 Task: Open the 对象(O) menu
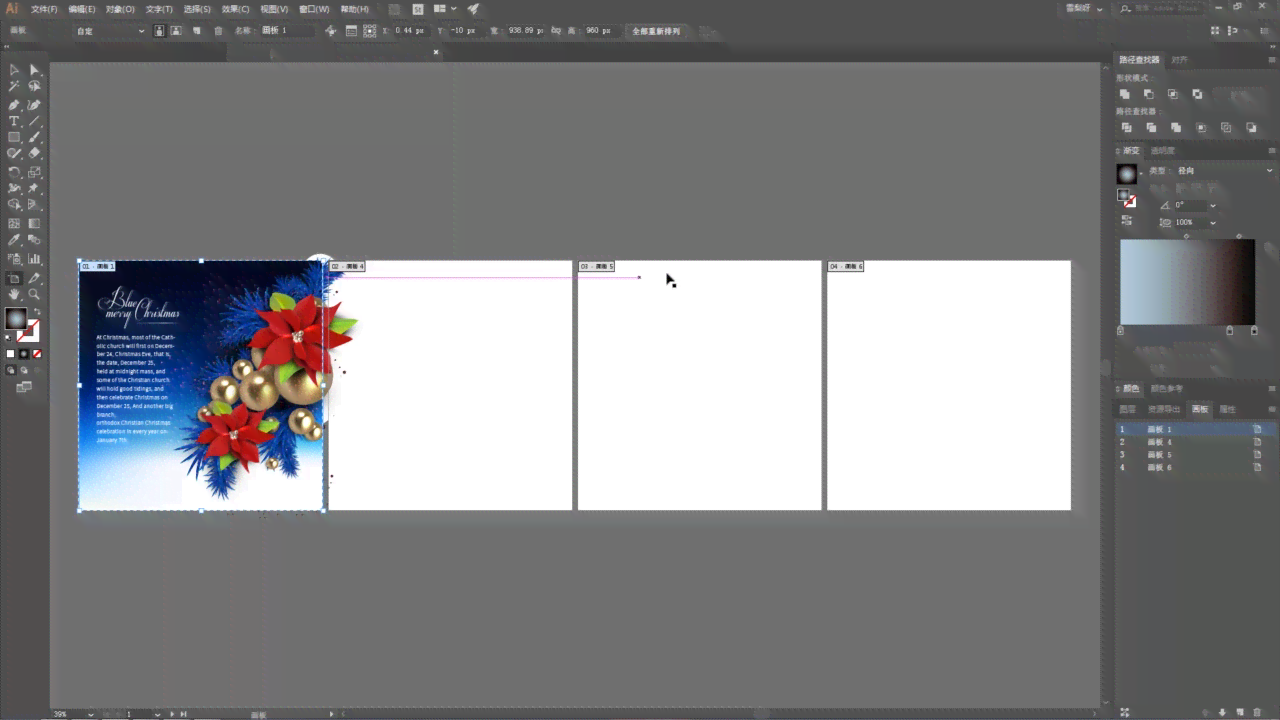[121, 9]
